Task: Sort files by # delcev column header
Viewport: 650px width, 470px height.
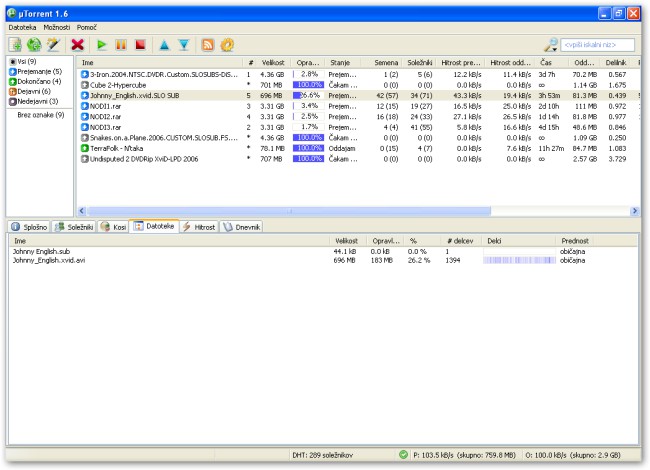Action: 460,241
